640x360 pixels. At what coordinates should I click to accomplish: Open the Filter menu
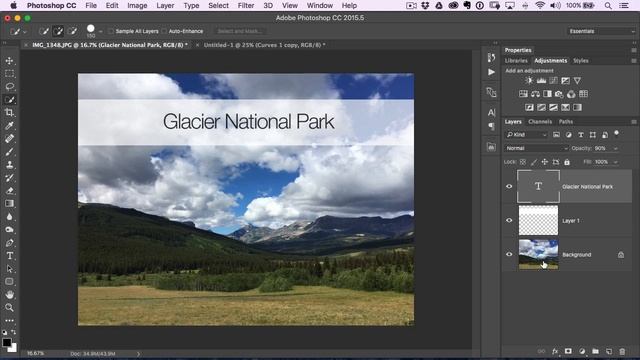[246, 5]
